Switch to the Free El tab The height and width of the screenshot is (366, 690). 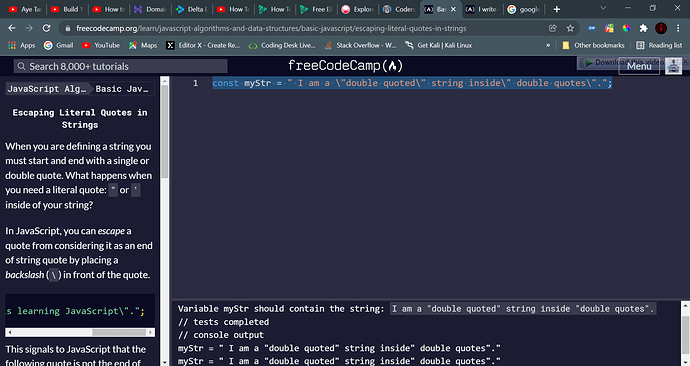tap(316, 9)
